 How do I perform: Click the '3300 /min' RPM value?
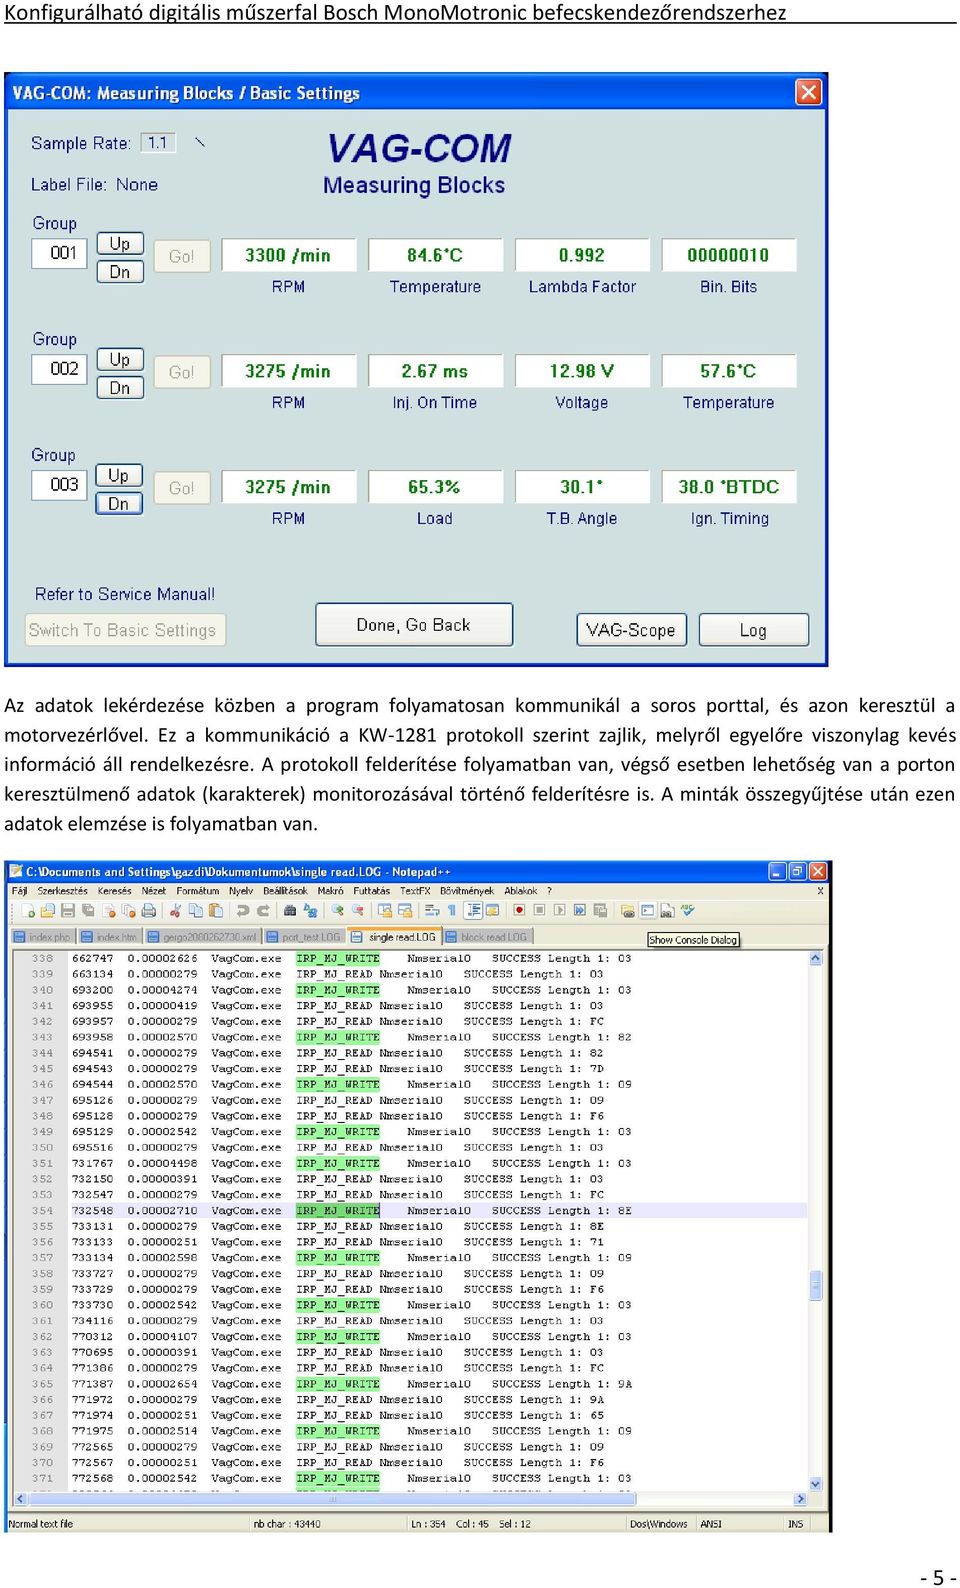point(288,256)
